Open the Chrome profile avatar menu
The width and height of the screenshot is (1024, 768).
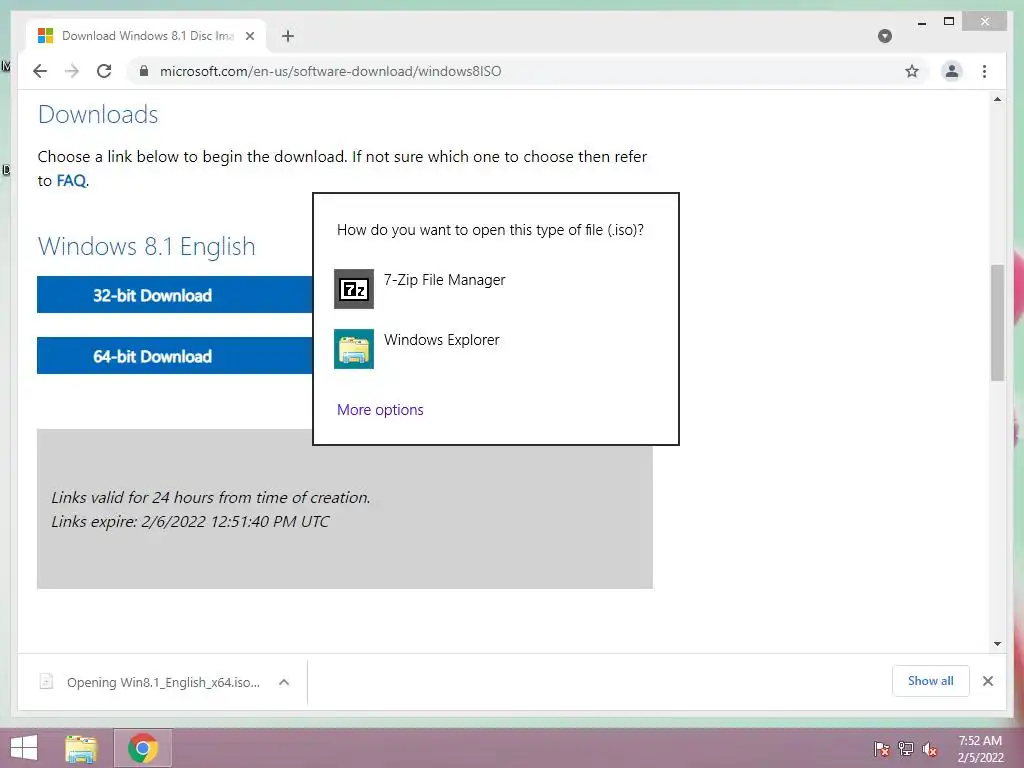click(x=952, y=71)
